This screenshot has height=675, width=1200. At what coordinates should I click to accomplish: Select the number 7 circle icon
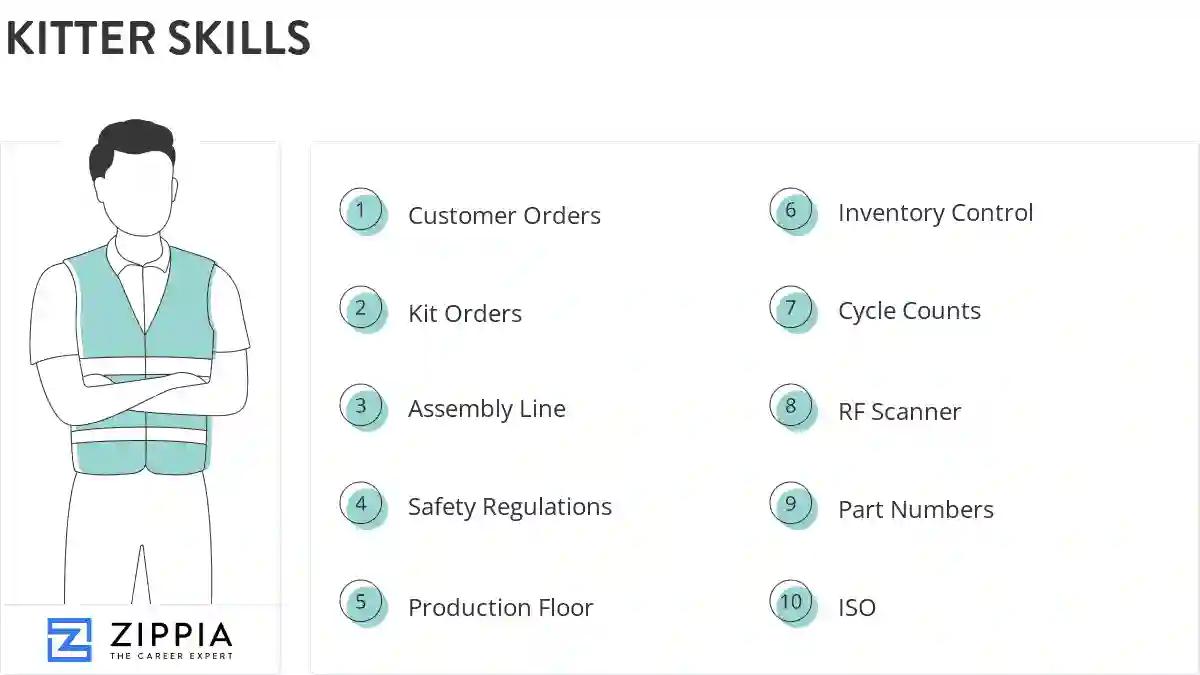click(x=791, y=308)
